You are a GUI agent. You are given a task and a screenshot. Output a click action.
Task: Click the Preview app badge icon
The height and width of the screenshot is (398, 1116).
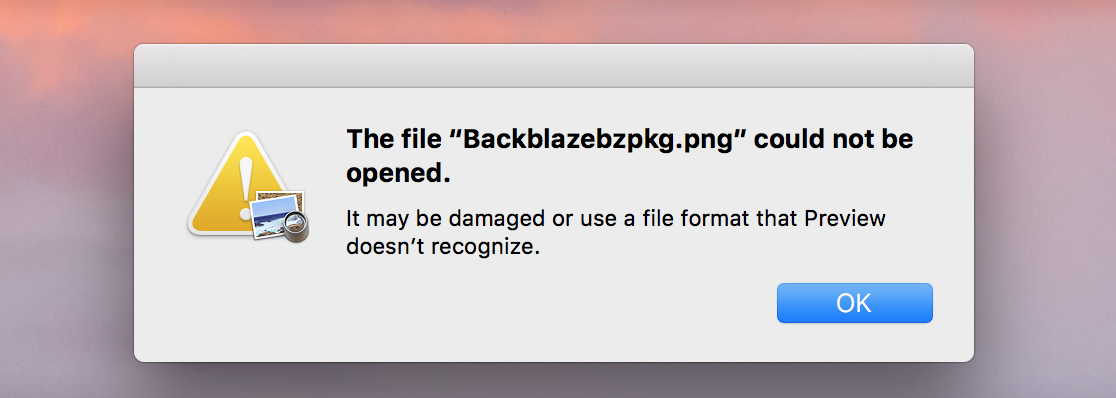(280, 216)
